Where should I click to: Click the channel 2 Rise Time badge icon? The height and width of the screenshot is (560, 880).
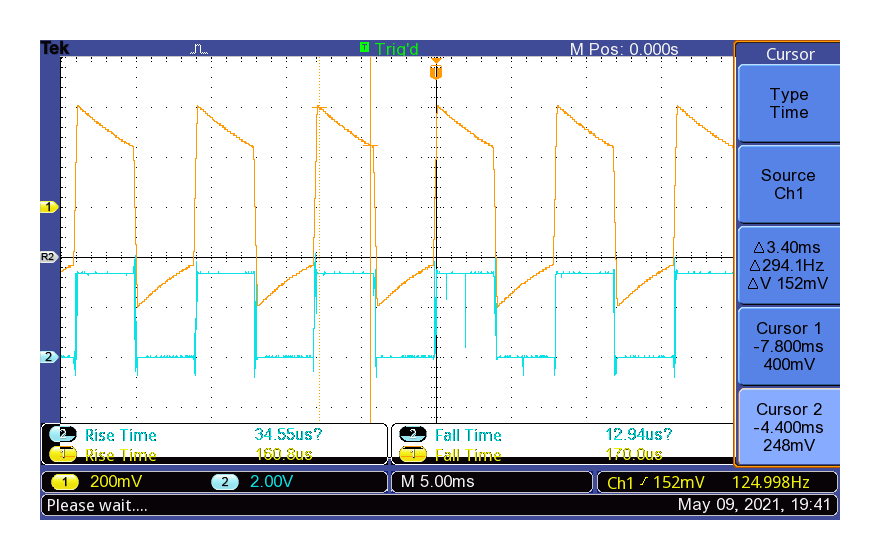[62, 435]
